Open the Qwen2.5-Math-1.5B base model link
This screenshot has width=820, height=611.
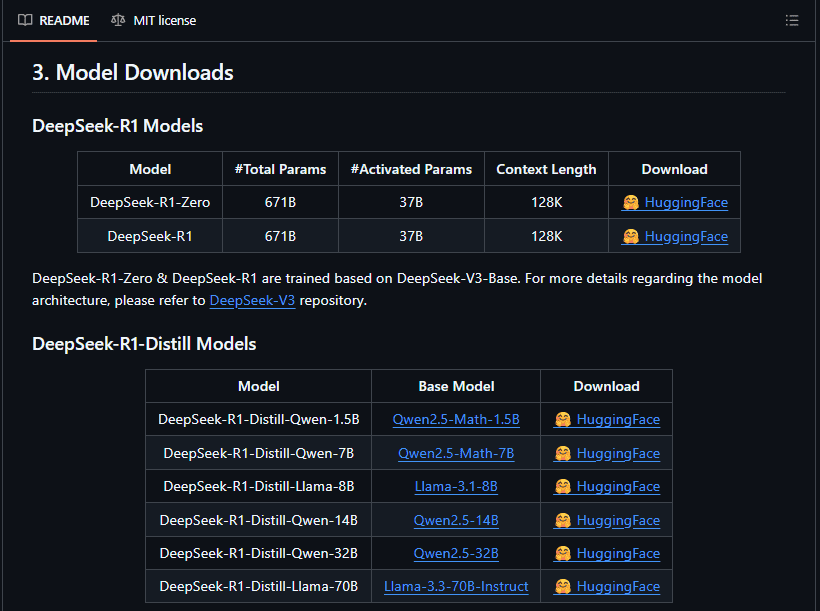click(x=456, y=420)
